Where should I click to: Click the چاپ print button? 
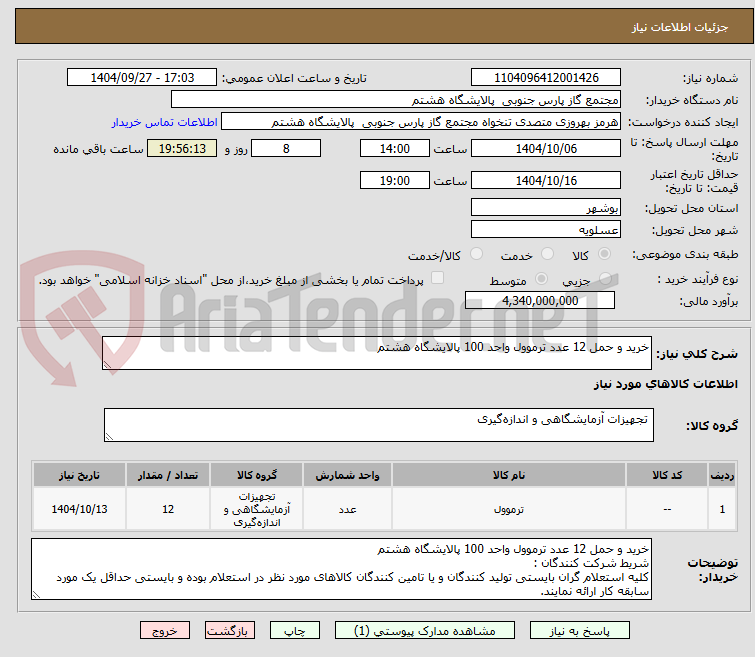(295, 631)
